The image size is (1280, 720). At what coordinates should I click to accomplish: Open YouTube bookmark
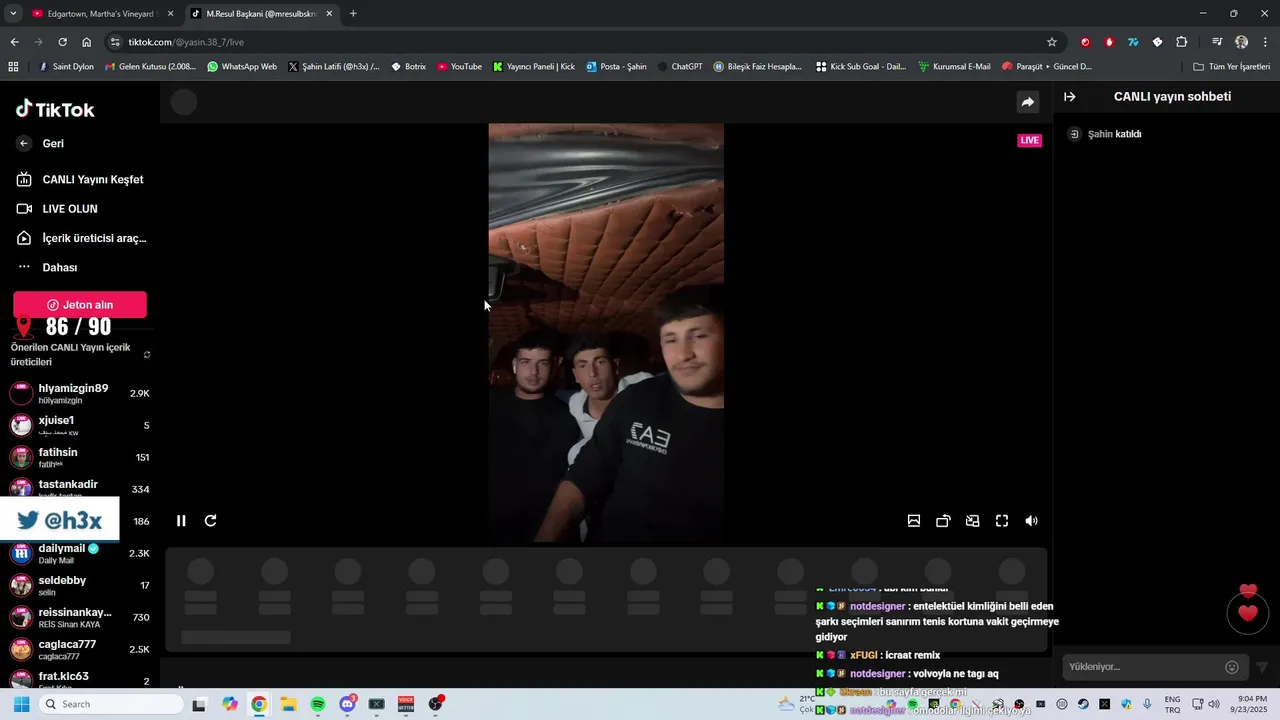coord(459,67)
